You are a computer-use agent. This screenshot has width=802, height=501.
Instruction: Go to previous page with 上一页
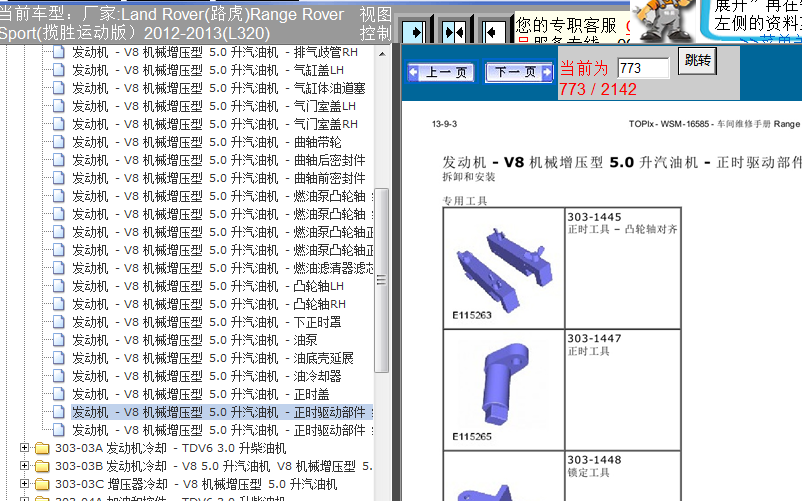coord(441,72)
